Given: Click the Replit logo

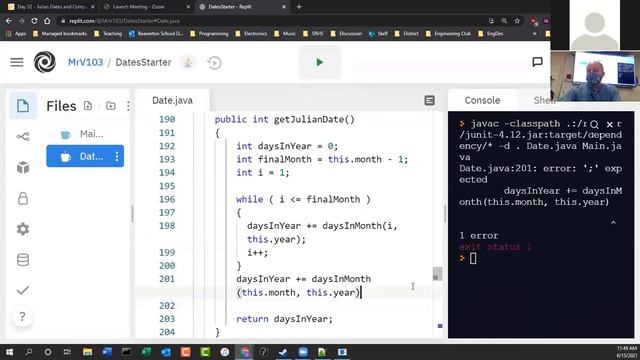Looking at the screenshot, I should pyautogui.click(x=44, y=62).
